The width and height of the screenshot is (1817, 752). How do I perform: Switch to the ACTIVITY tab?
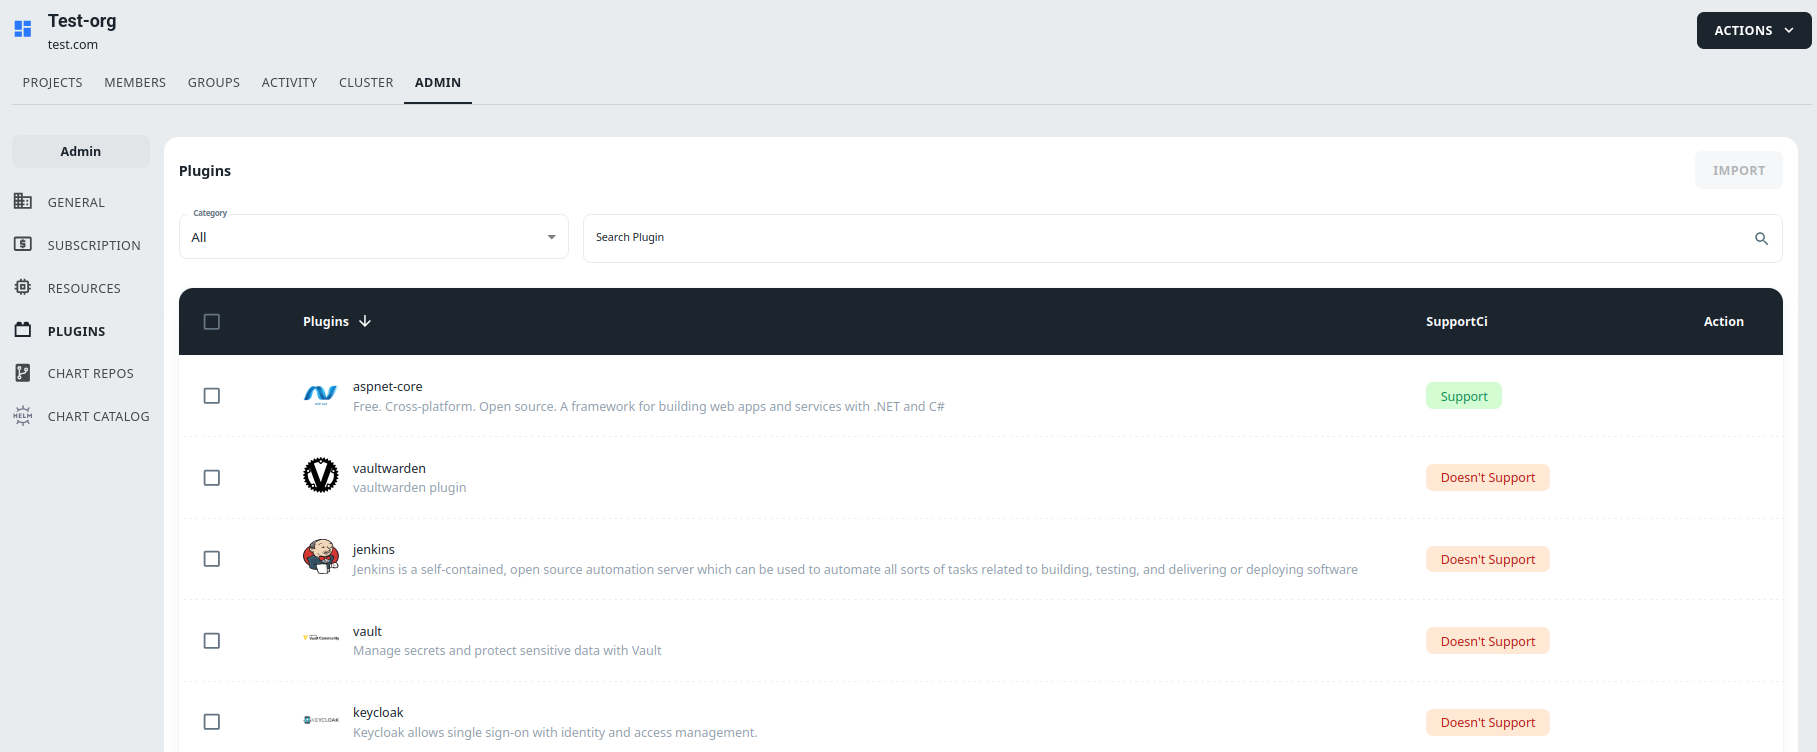click(x=289, y=82)
